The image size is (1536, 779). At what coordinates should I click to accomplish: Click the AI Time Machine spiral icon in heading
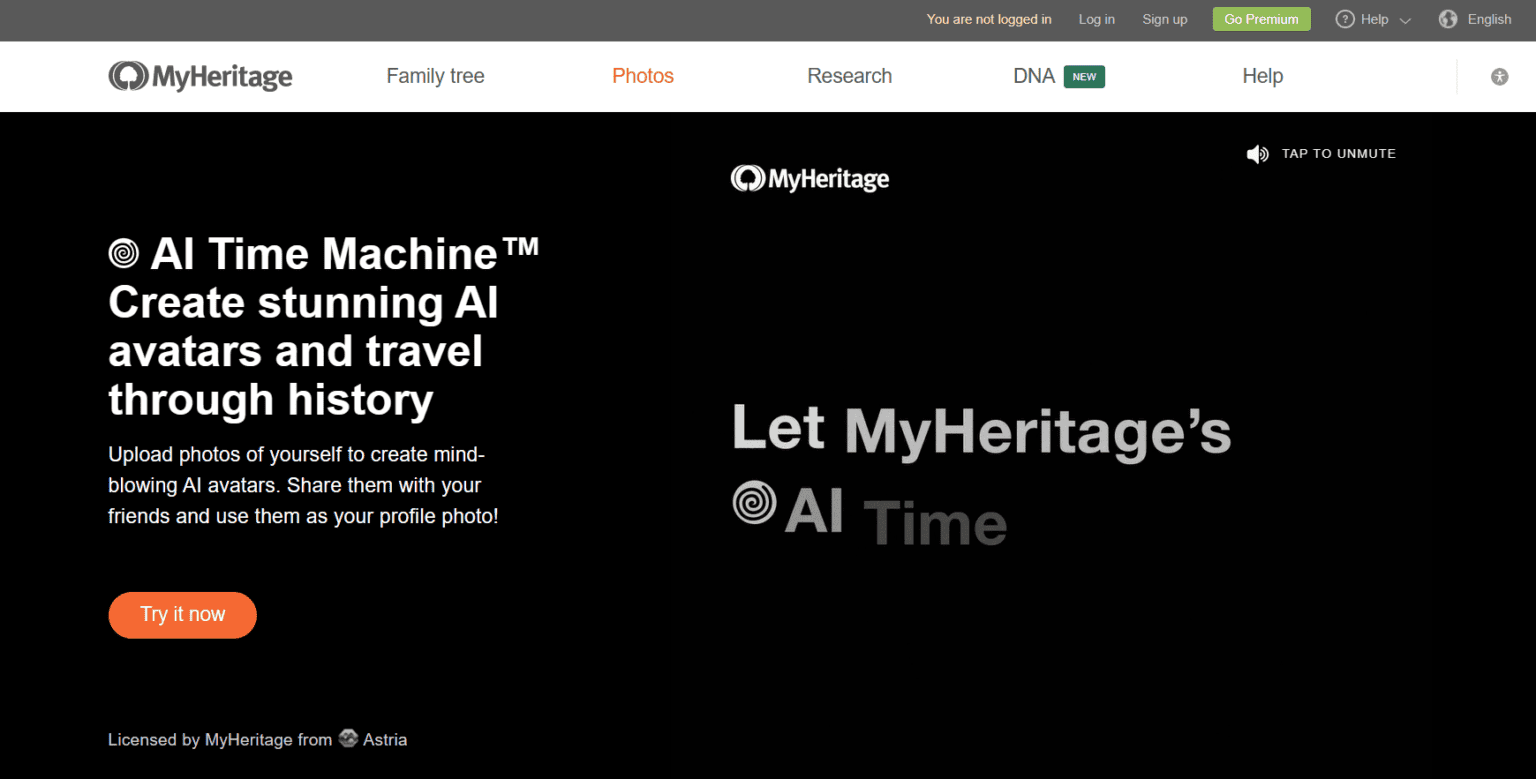click(124, 253)
